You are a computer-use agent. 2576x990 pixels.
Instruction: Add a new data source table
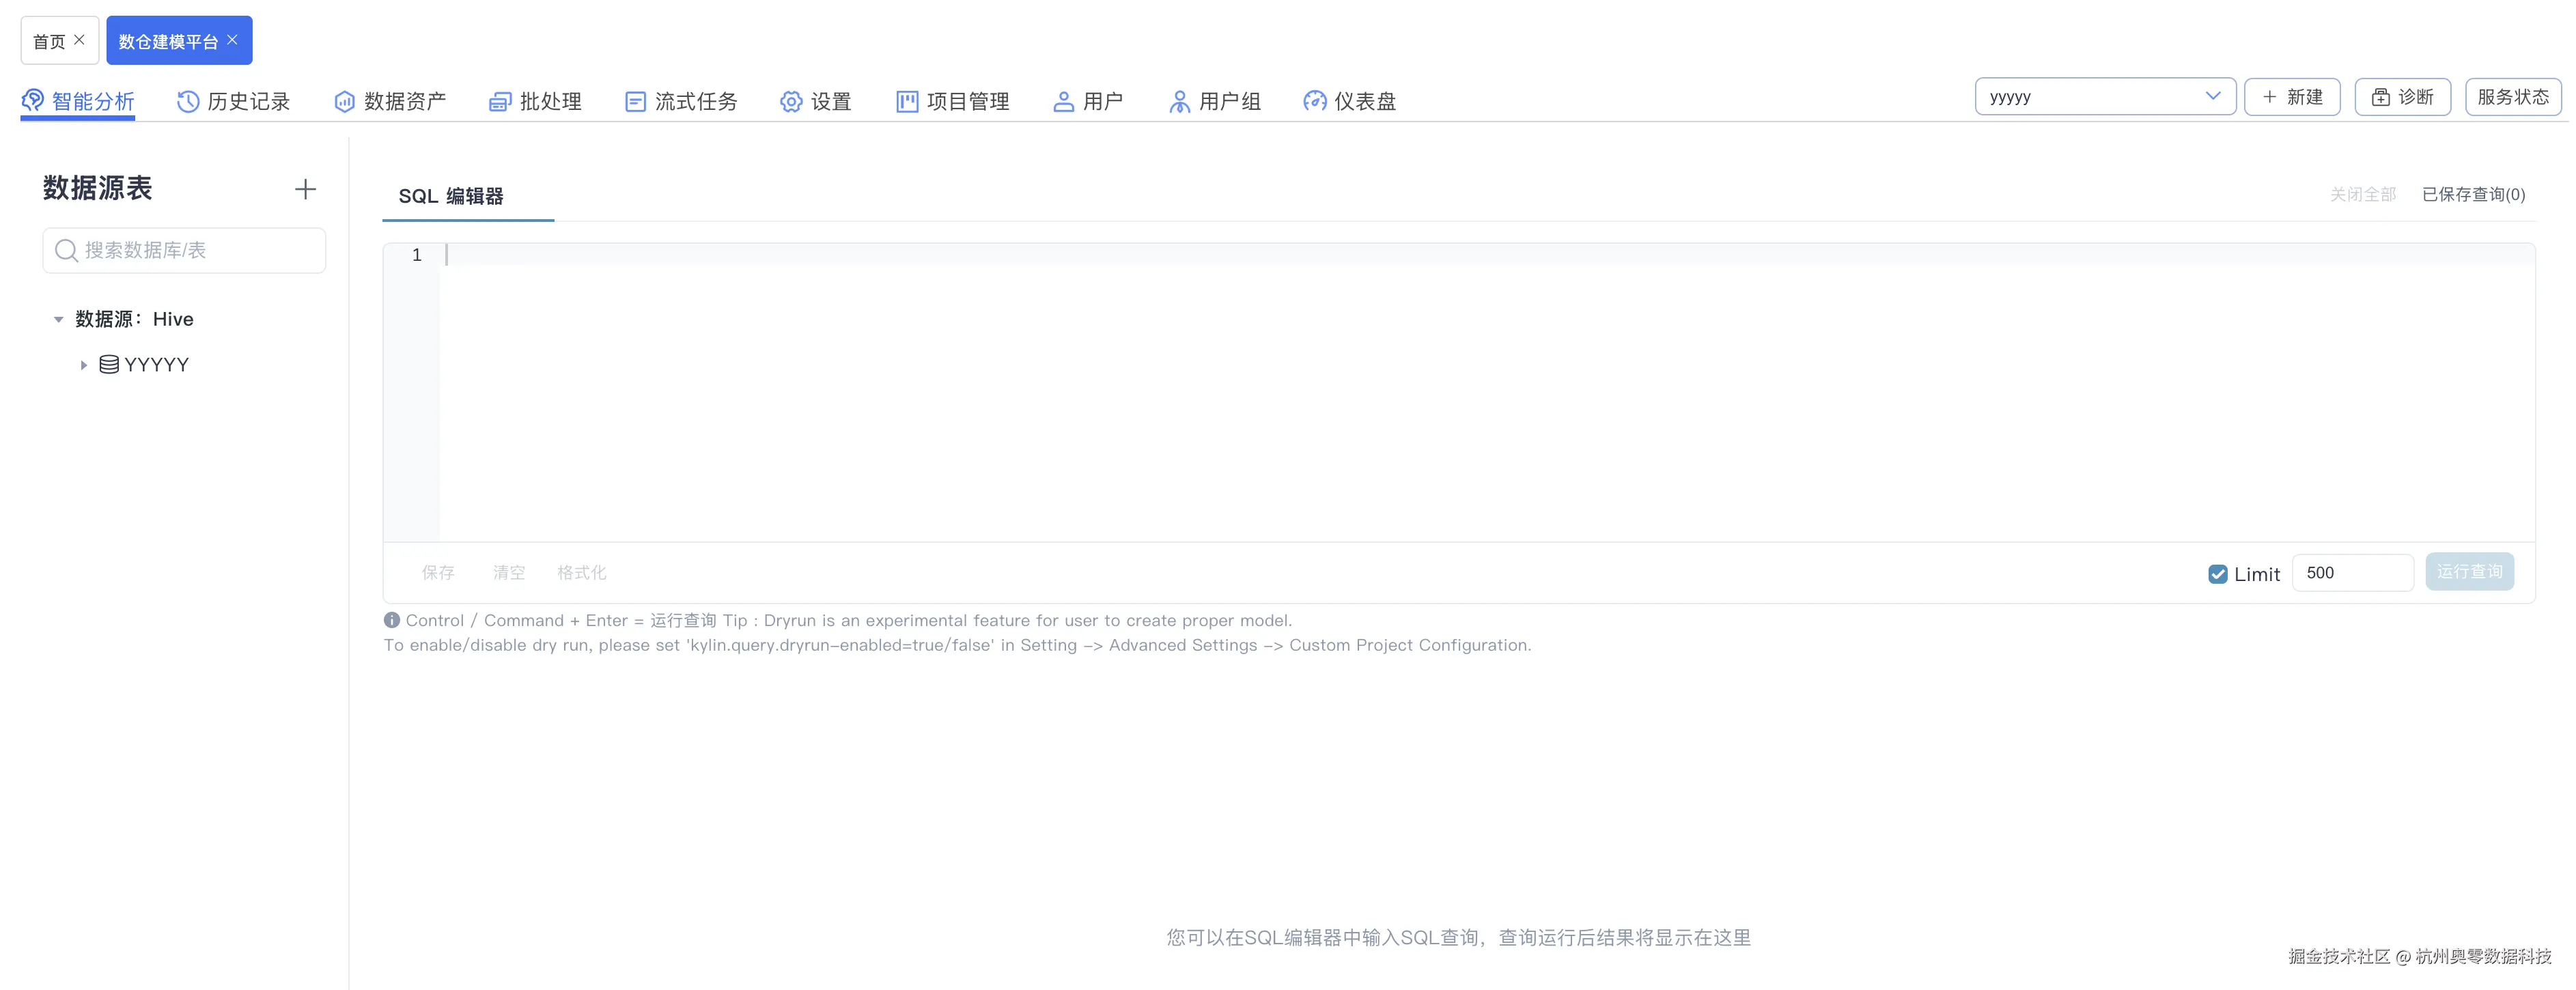point(305,188)
